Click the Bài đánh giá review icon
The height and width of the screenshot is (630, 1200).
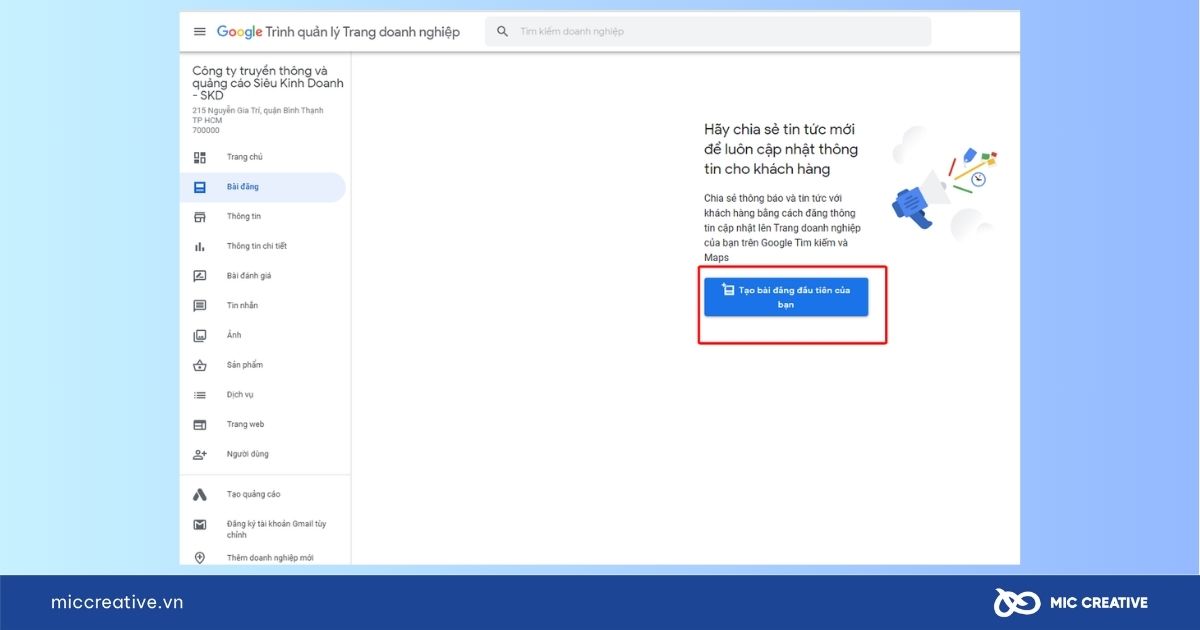coord(200,276)
